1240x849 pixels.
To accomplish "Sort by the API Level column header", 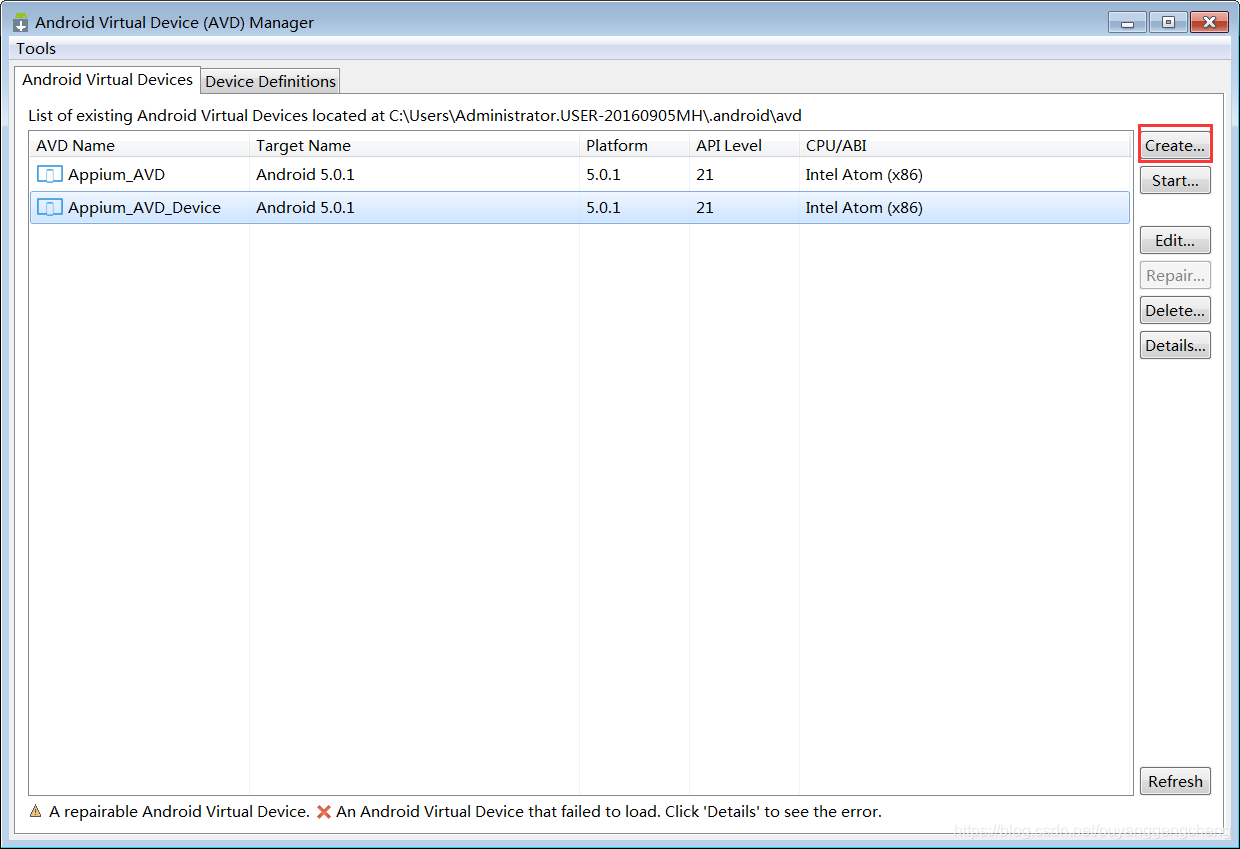I will (744, 145).
